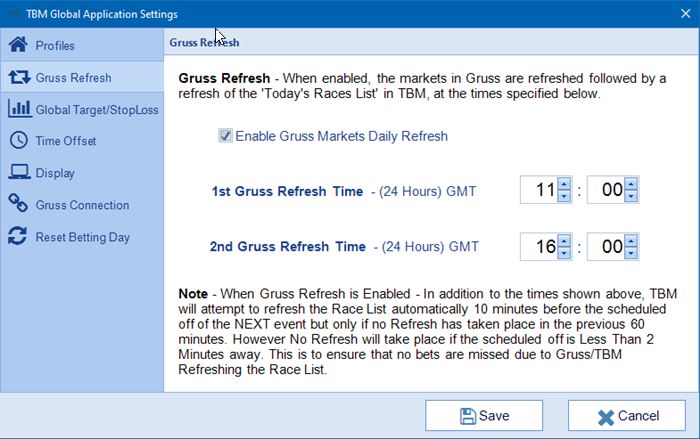This screenshot has height=439, width=700.
Task: Click the Enable Gruss Markets Daily Refresh label
Action: tap(342, 136)
